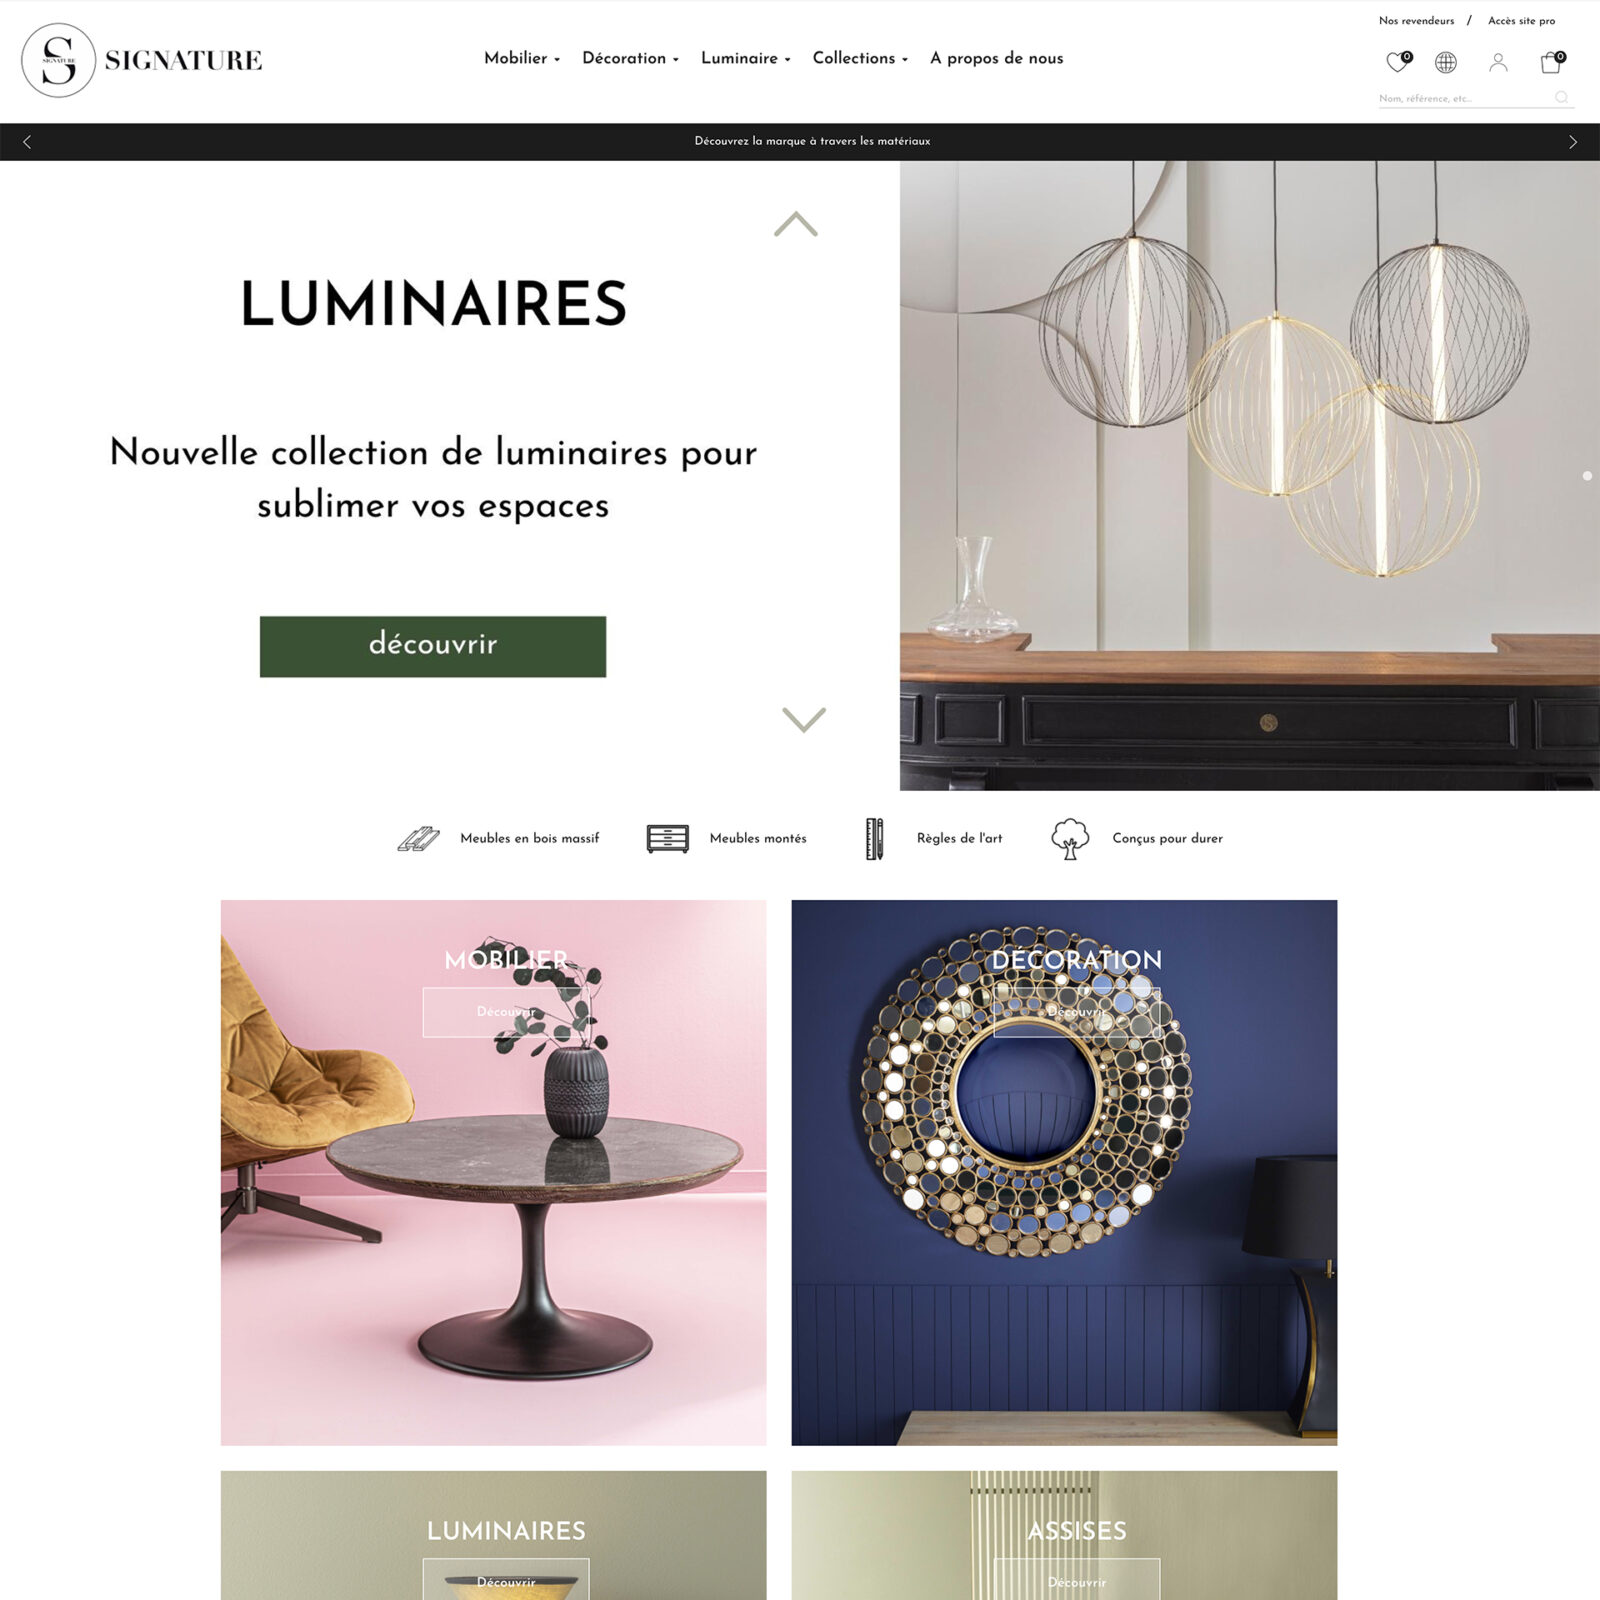Open the wishlist heart icon
1600x1600 pixels.
tap(1398, 62)
